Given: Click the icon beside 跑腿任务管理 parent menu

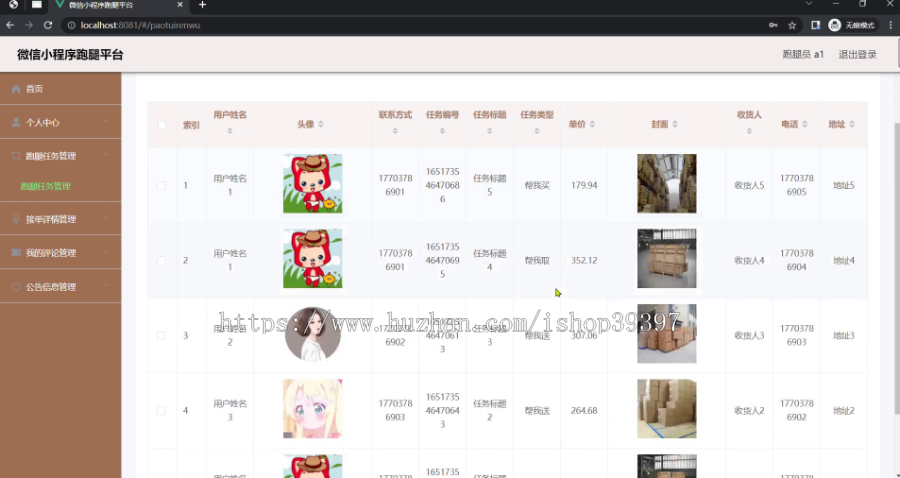Looking at the screenshot, I should tap(16, 156).
